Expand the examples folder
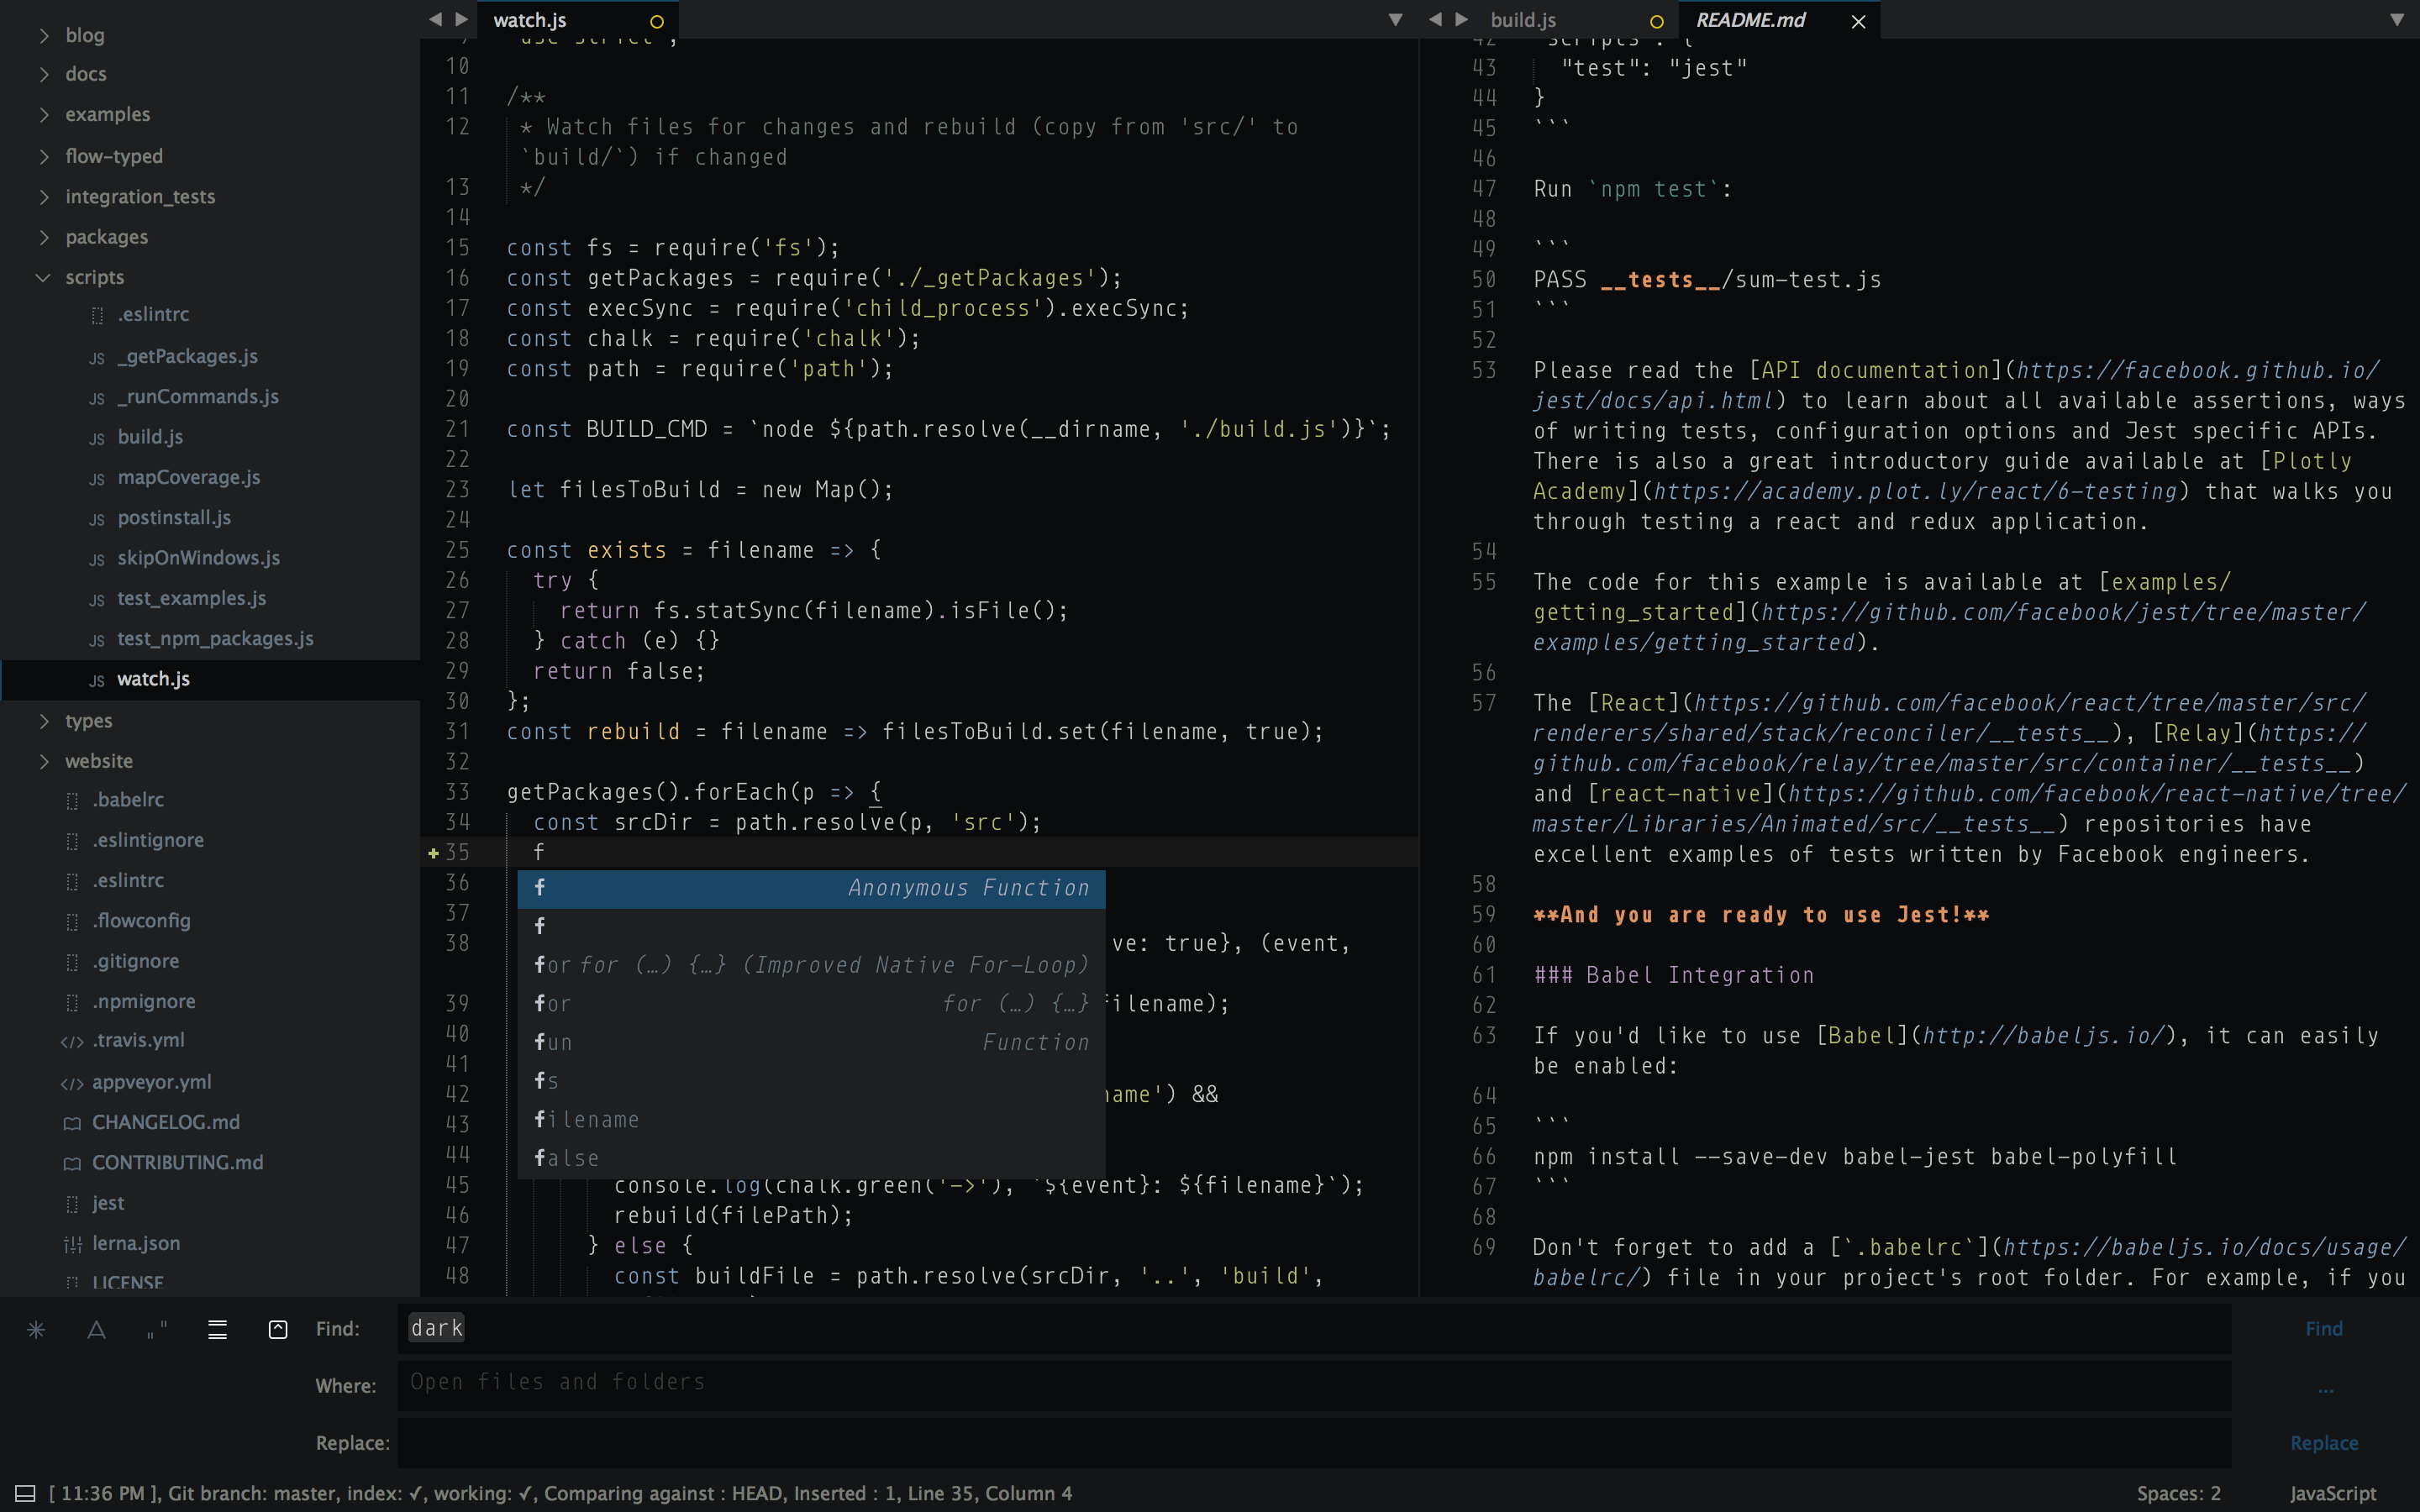Viewport: 2420px width, 1512px height. coord(44,114)
